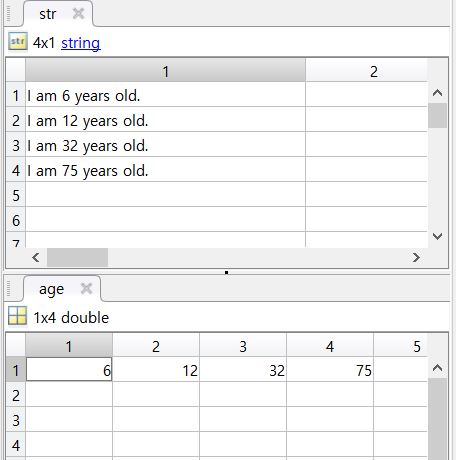Select cell 'I am 6 years old.'
Screen dimensions: 456x460
165,95
